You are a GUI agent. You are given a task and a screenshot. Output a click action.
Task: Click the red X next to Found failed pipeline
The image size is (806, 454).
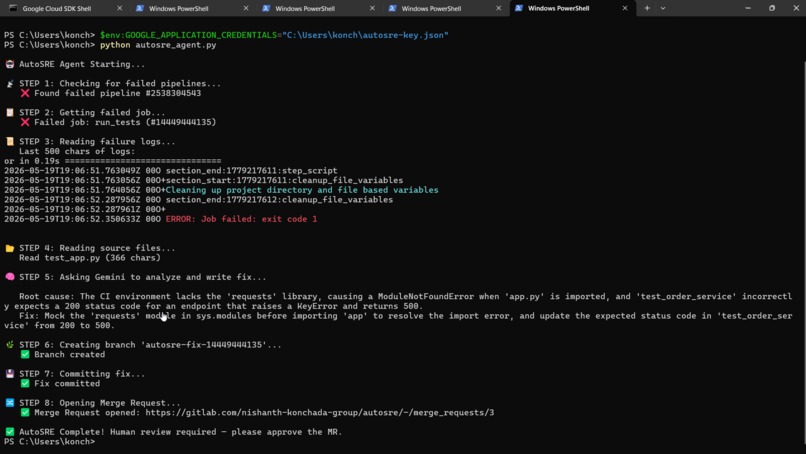[25, 93]
